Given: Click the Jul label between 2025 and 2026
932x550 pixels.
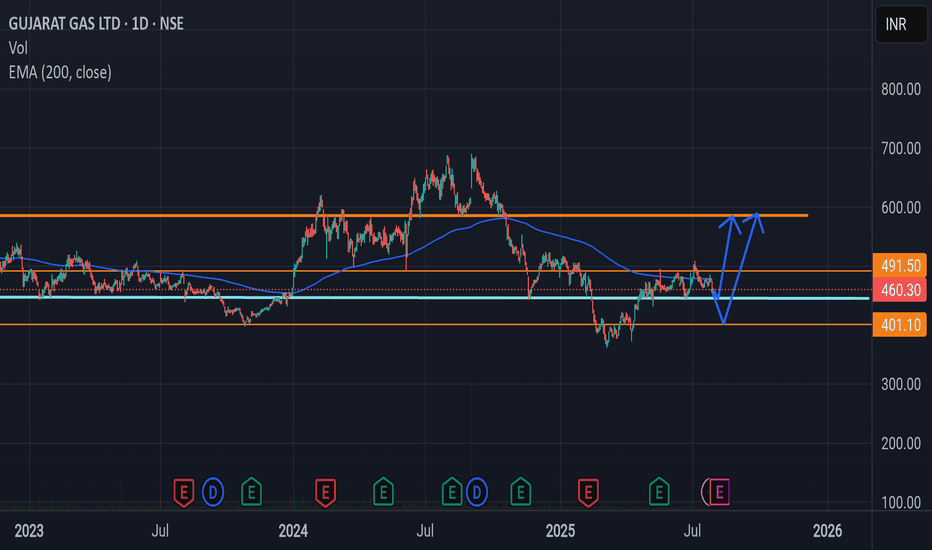Looking at the screenshot, I should click(692, 531).
